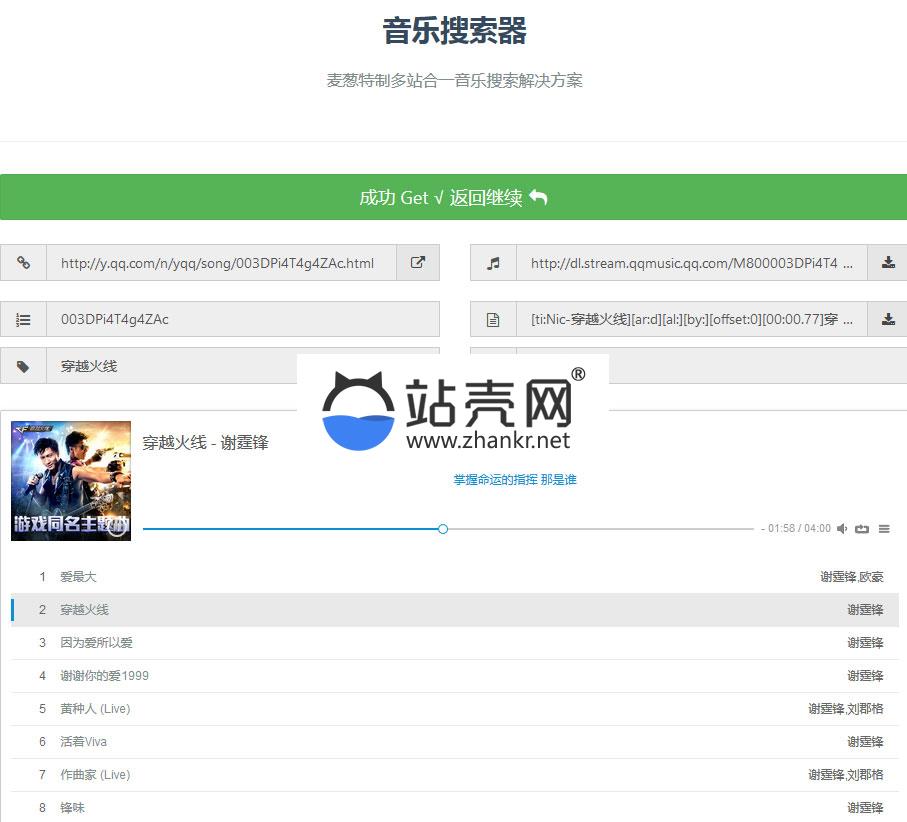Image resolution: width=907 pixels, height=822 pixels.
Task: Click the album cover thumbnail
Action: pos(71,481)
